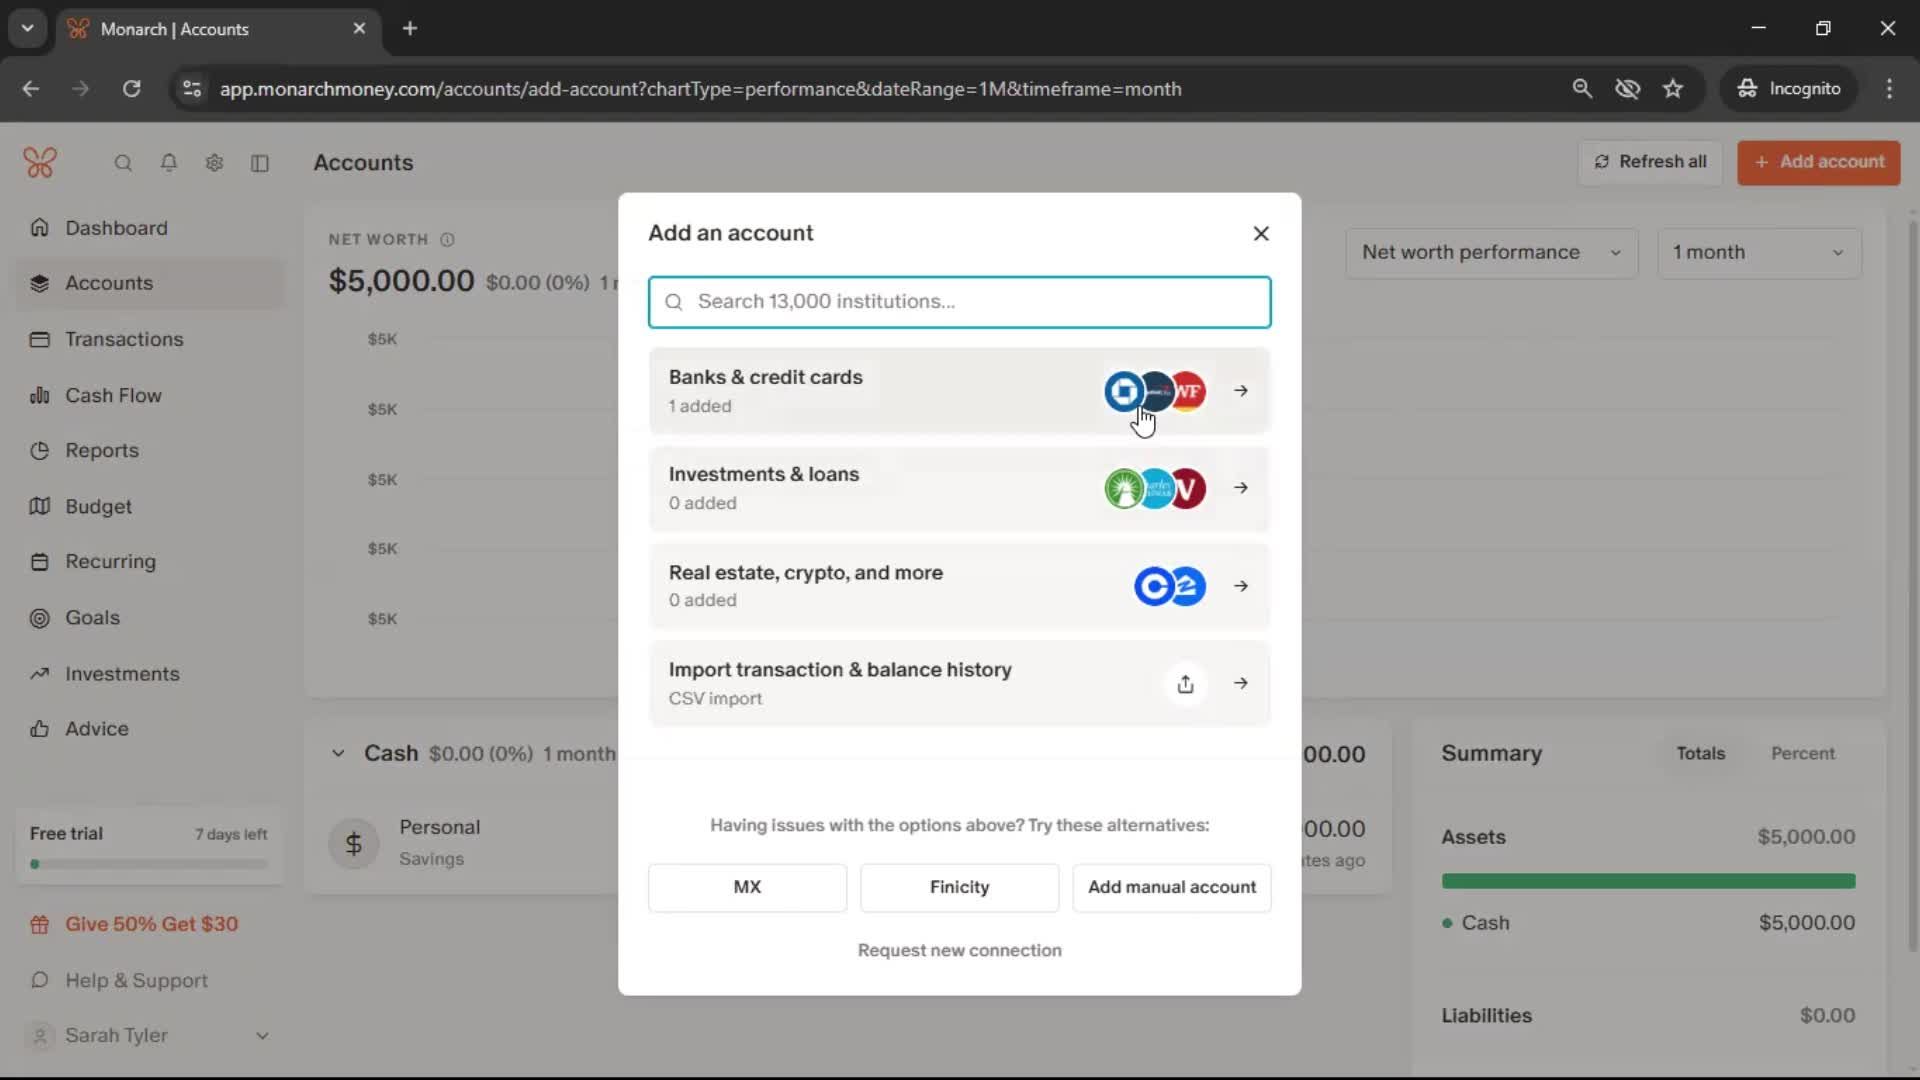Open the settings gear icon in the header
This screenshot has height=1080, width=1920.
click(x=214, y=163)
